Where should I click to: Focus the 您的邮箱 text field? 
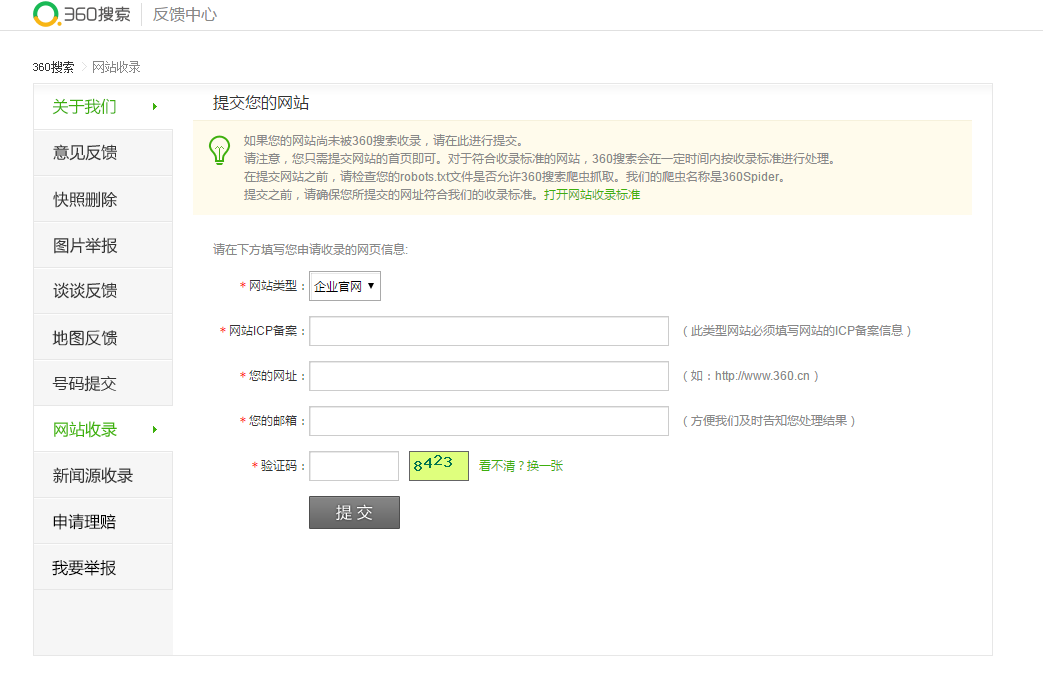[x=488, y=421]
